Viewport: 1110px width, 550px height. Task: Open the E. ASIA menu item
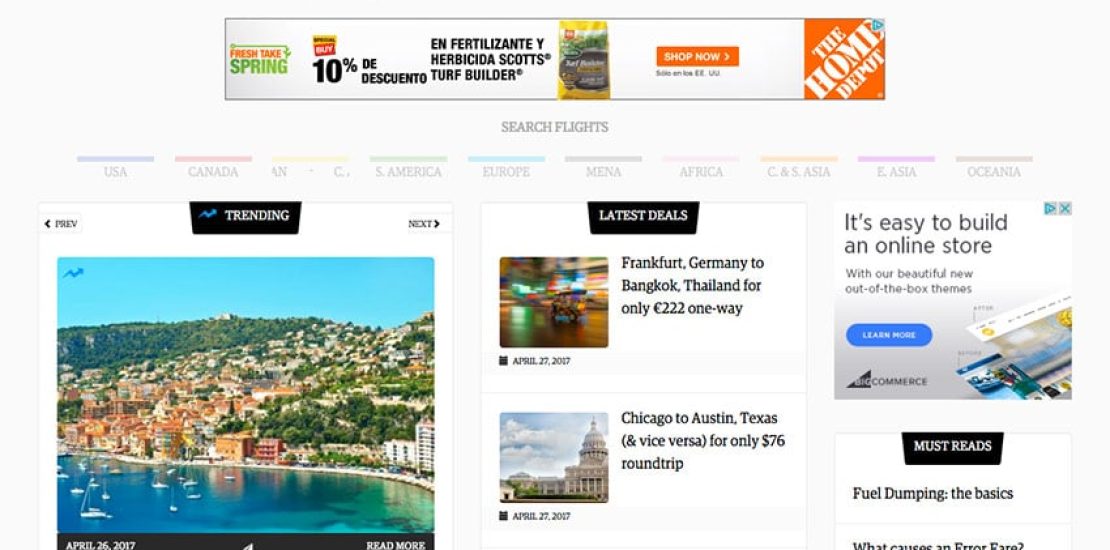pyautogui.click(x=896, y=172)
